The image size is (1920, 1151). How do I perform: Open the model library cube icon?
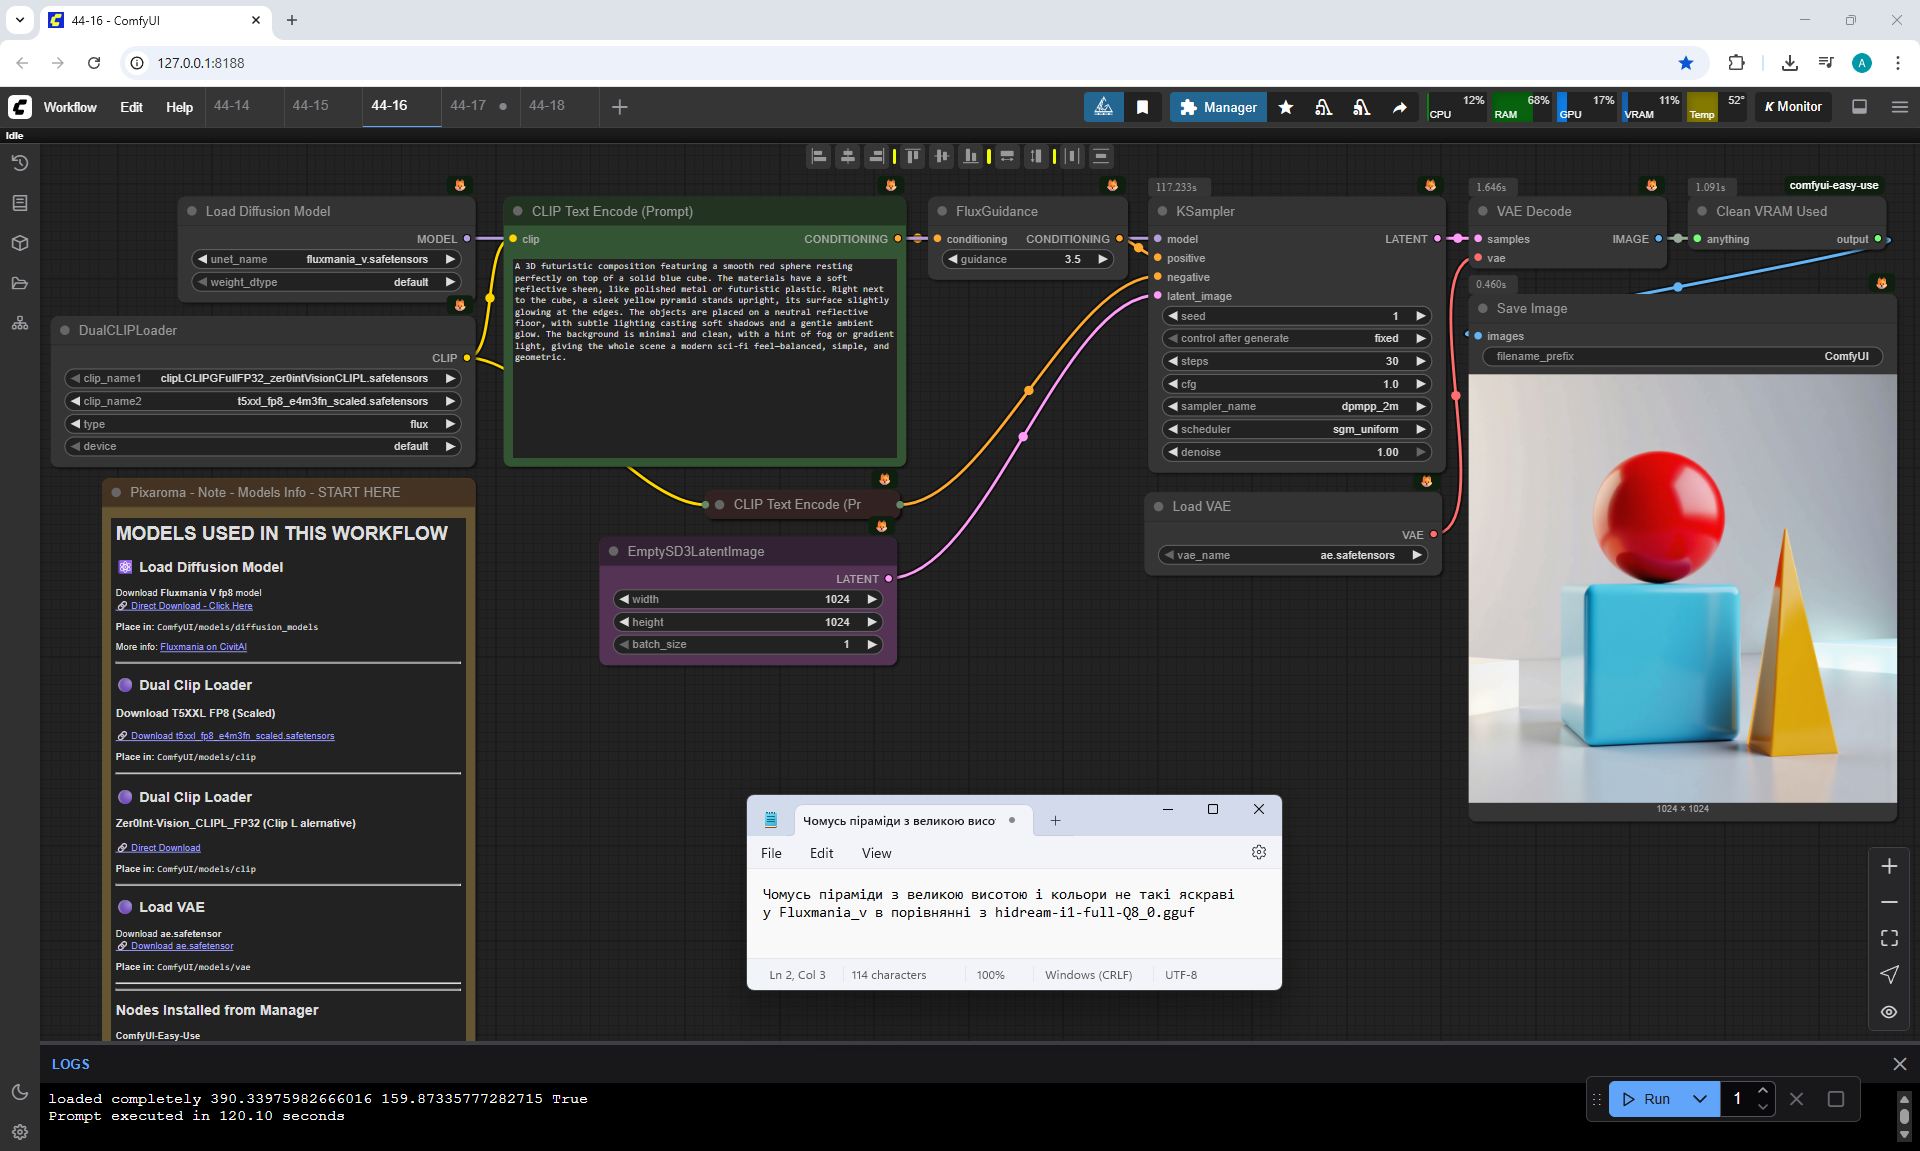(x=20, y=243)
